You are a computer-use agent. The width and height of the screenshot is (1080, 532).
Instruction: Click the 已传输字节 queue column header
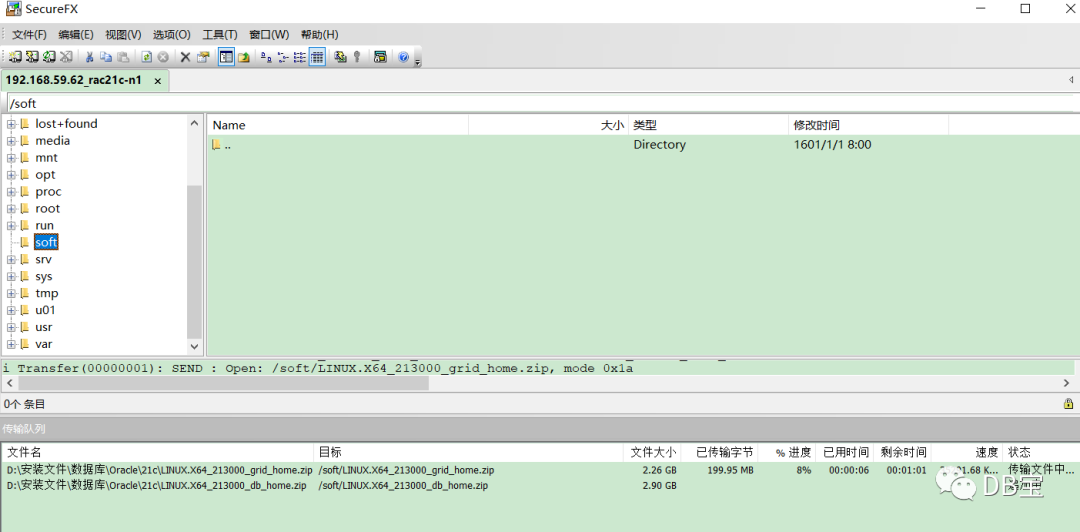click(719, 453)
